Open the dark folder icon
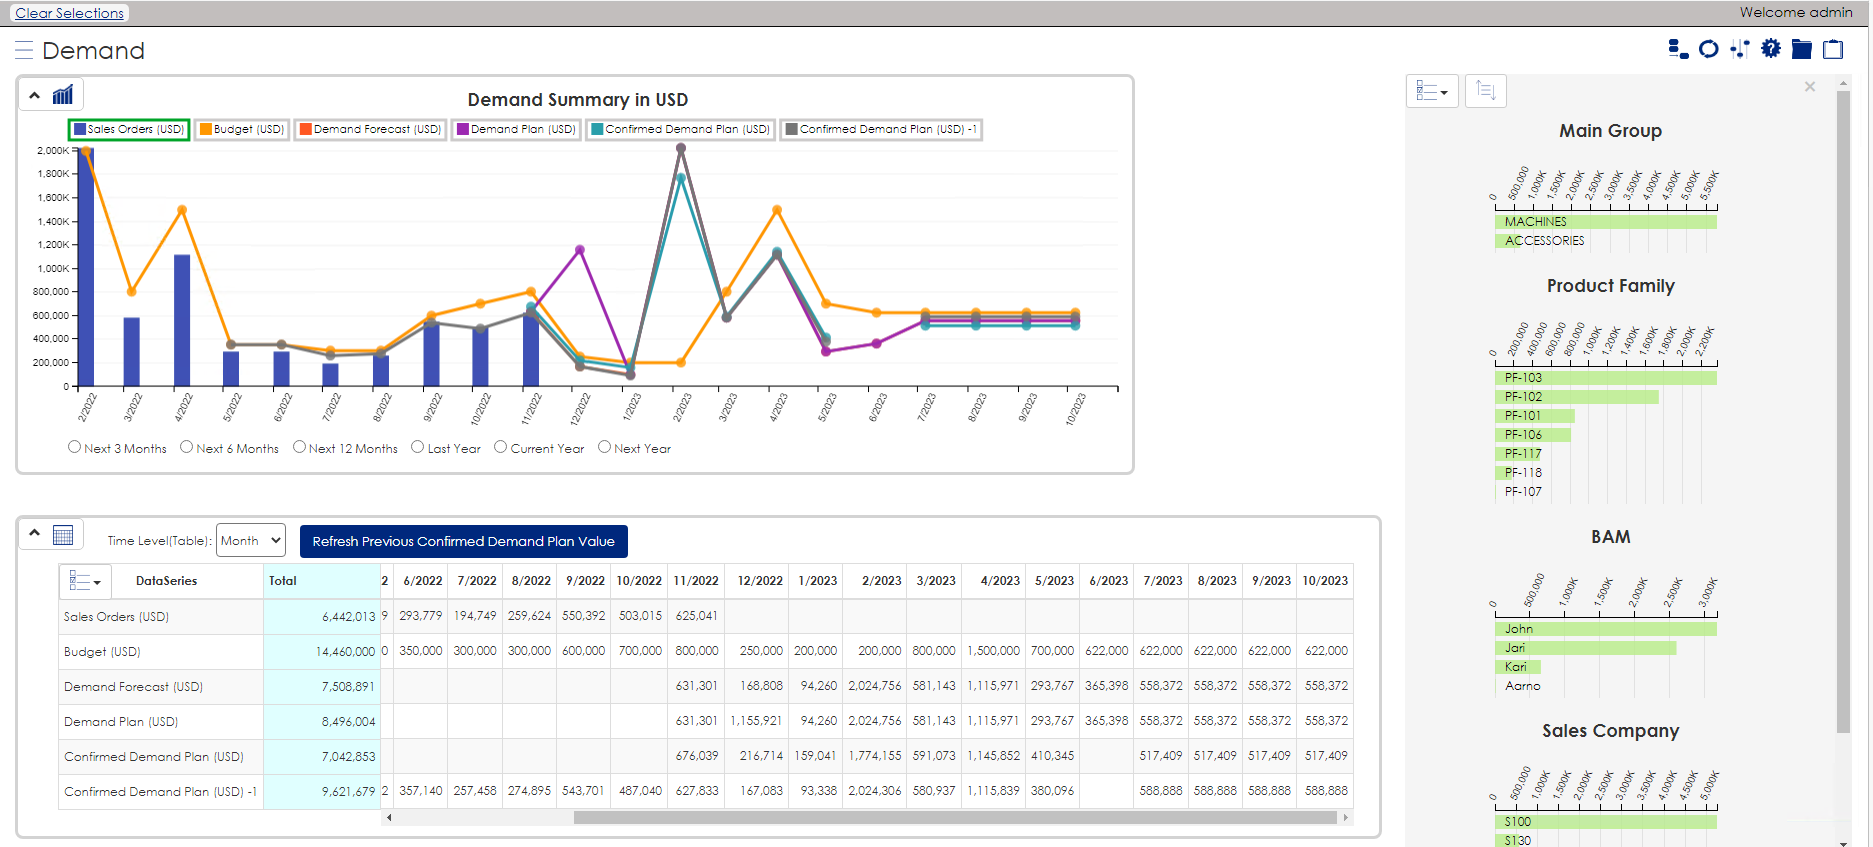The image size is (1873, 847). (1801, 49)
